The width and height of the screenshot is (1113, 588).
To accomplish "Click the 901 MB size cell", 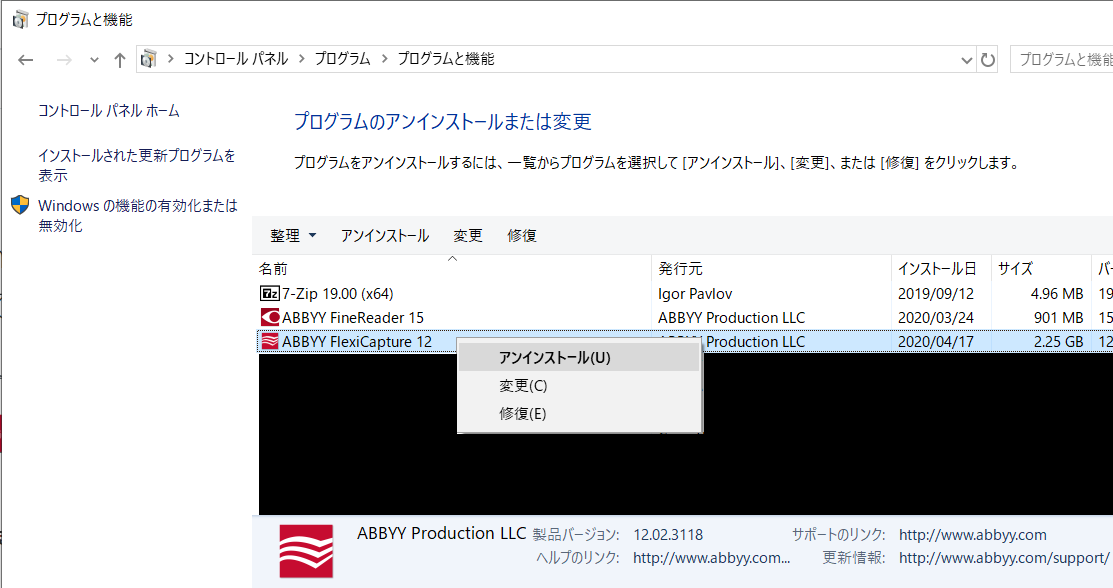I will [x=1058, y=317].
